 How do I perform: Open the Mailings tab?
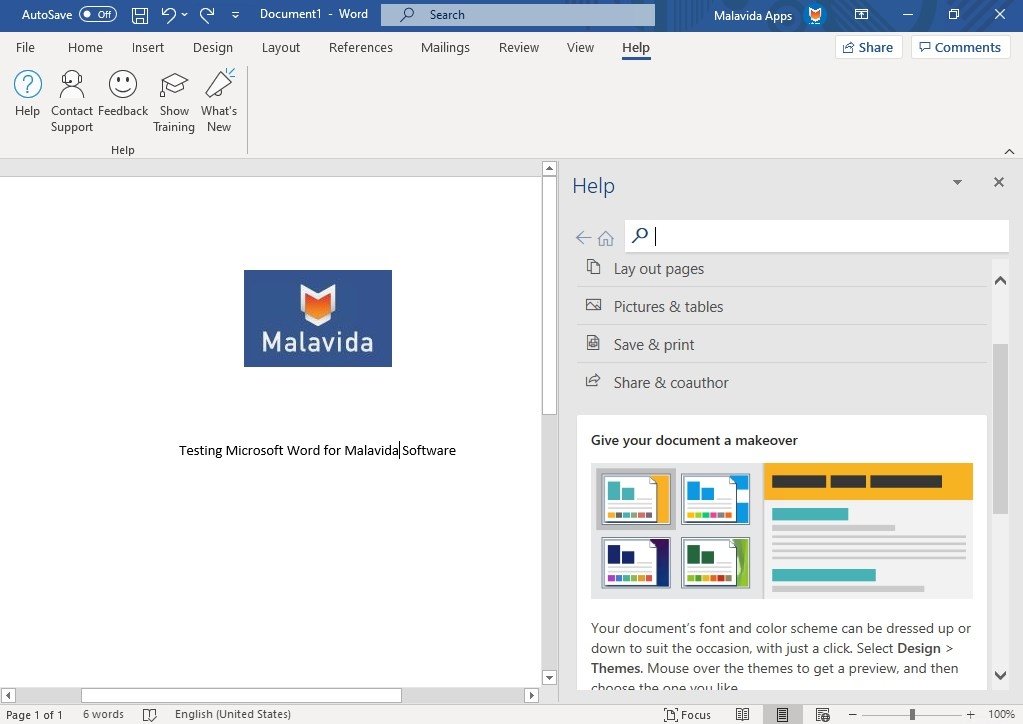click(x=445, y=48)
